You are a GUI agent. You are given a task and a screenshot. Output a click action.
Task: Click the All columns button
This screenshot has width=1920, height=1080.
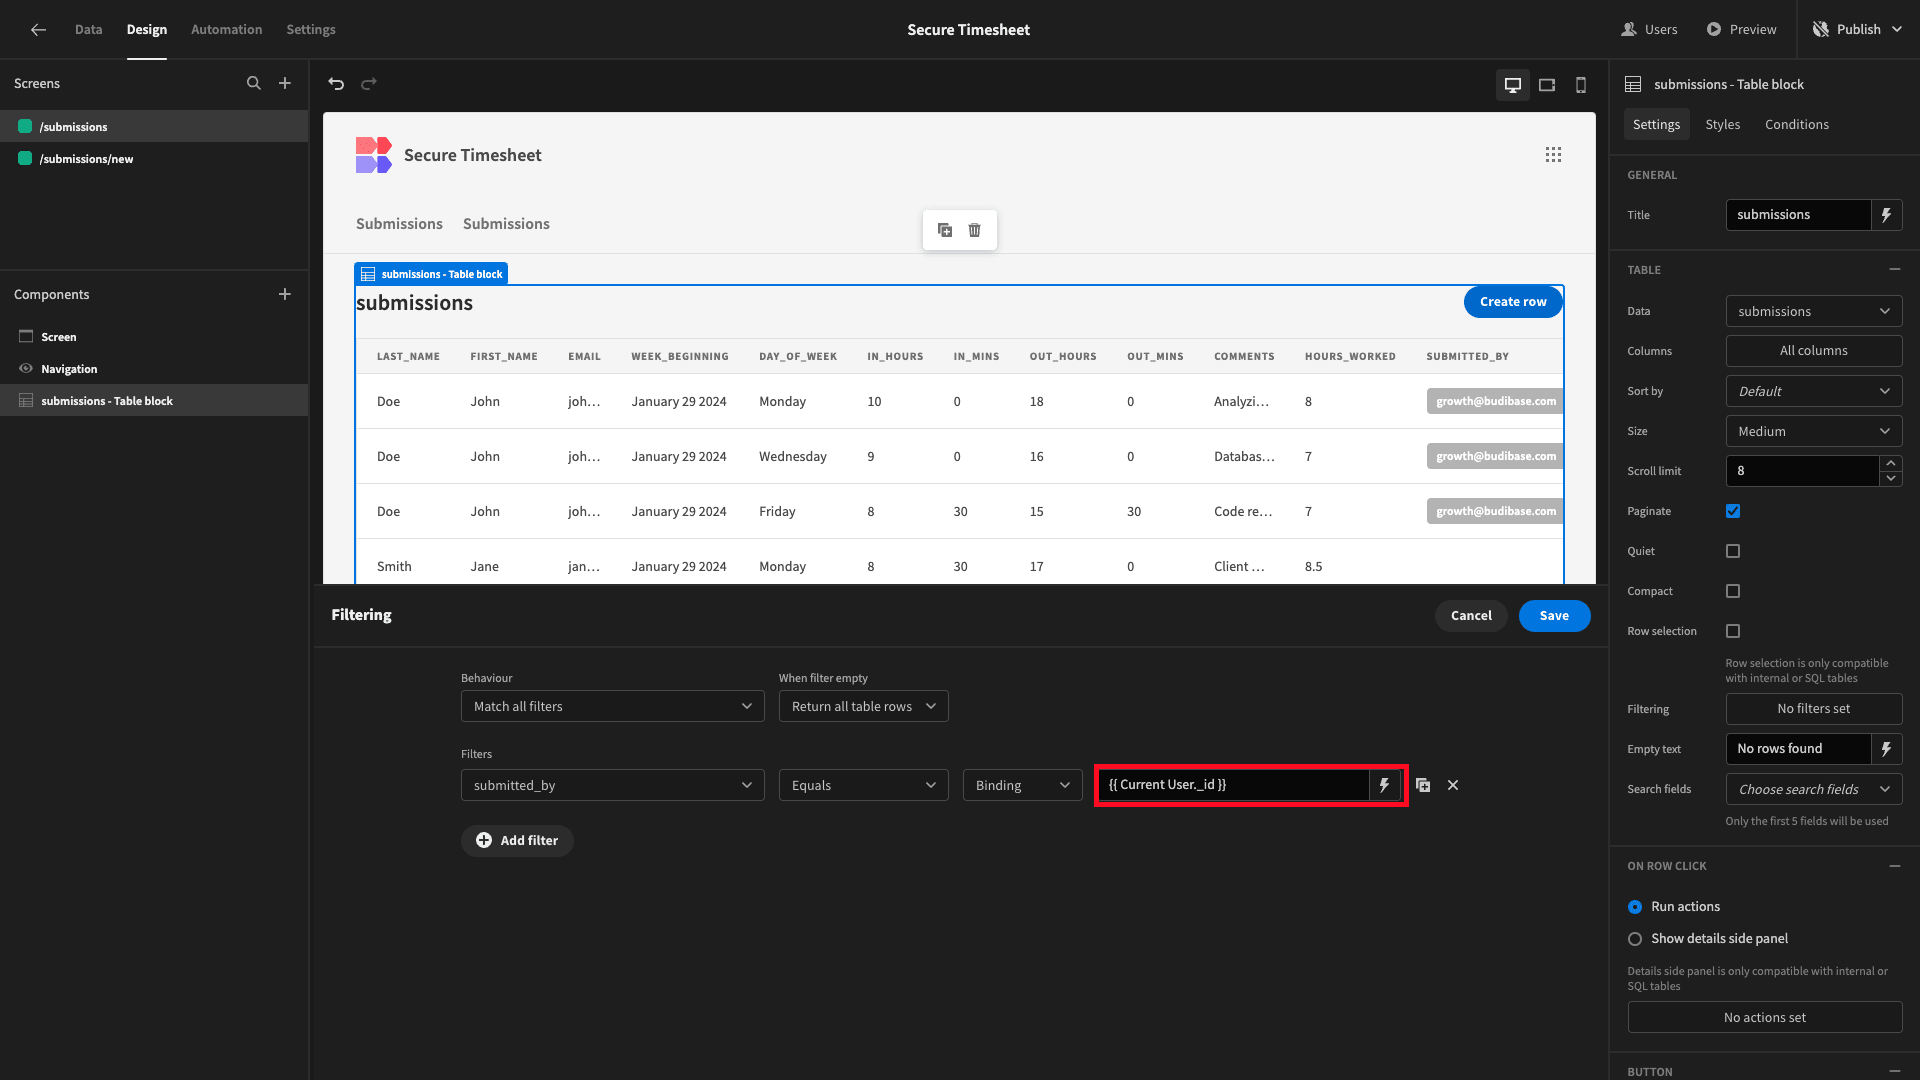(1814, 351)
